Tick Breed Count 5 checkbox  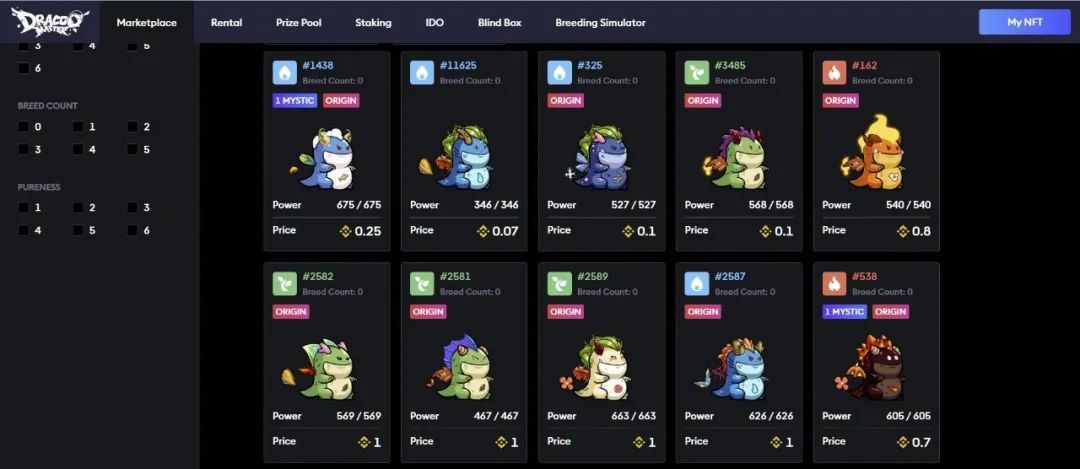[x=132, y=149]
